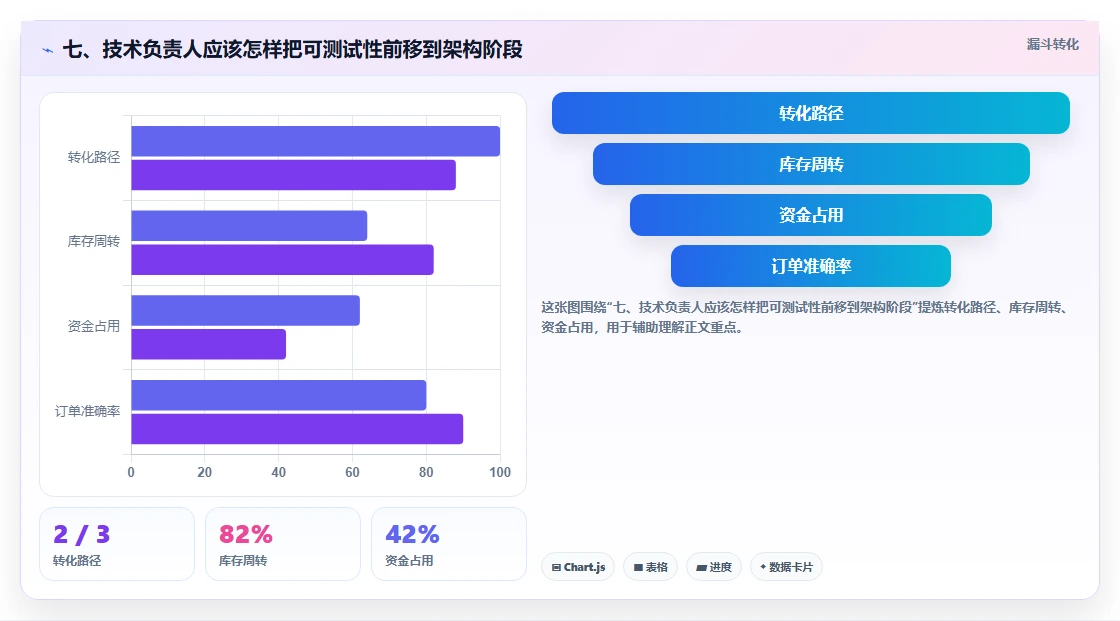This screenshot has height=621, width=1120.
Task: Click the purple 订单准确率 bar in chart
Action: tap(297, 429)
